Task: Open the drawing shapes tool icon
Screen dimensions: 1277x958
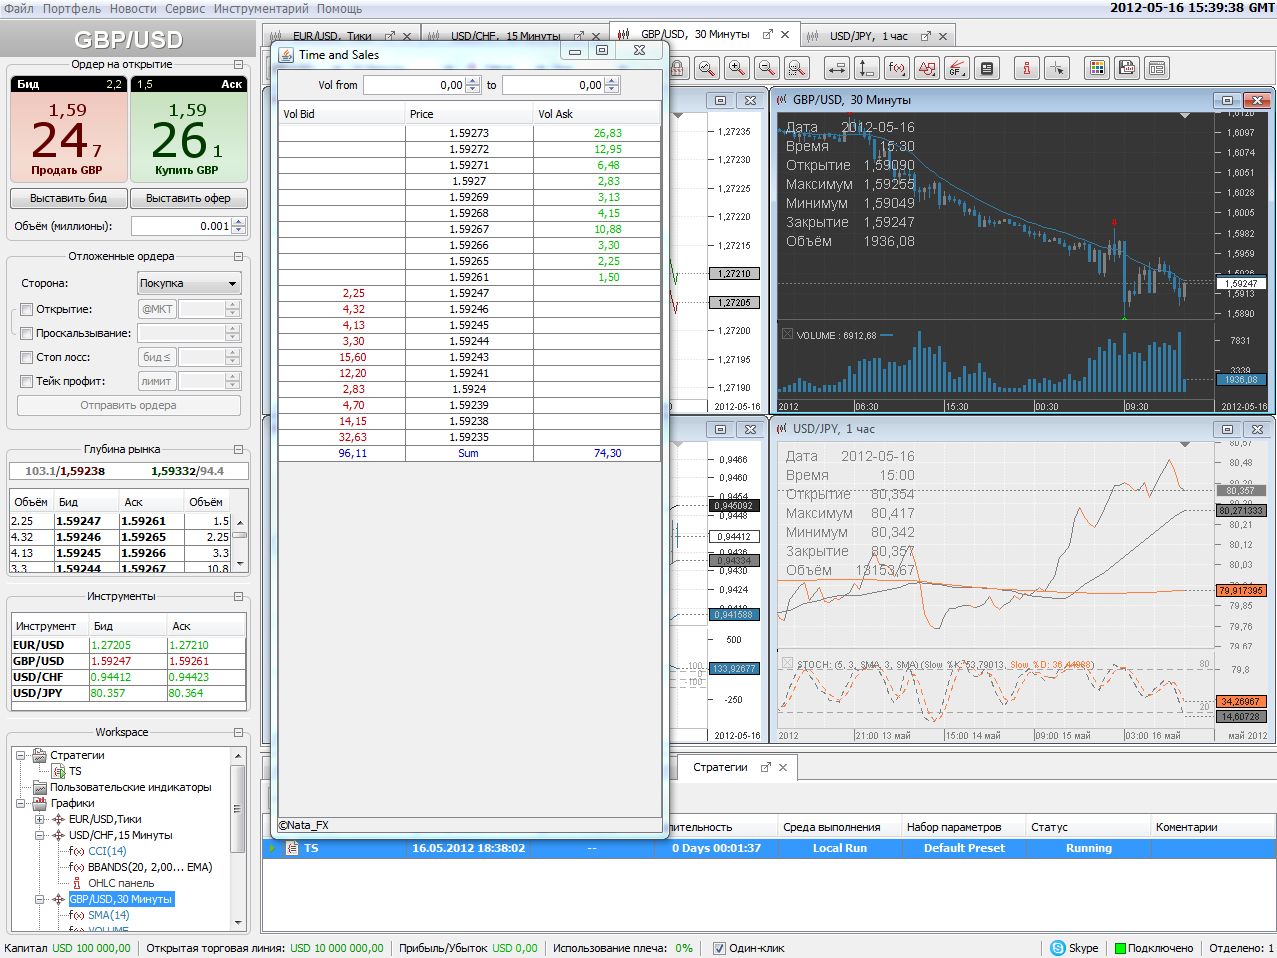Action: 927,68
